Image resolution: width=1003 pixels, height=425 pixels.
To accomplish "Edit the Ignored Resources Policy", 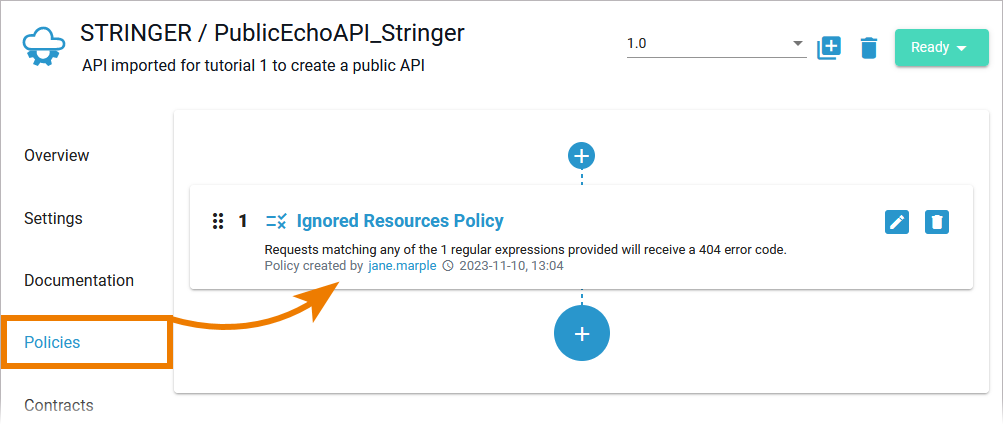I will coord(897,222).
